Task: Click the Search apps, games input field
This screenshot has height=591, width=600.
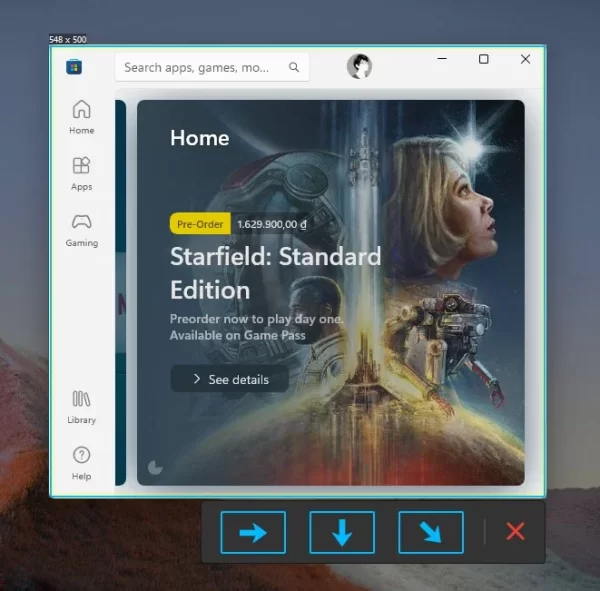Action: coord(212,67)
